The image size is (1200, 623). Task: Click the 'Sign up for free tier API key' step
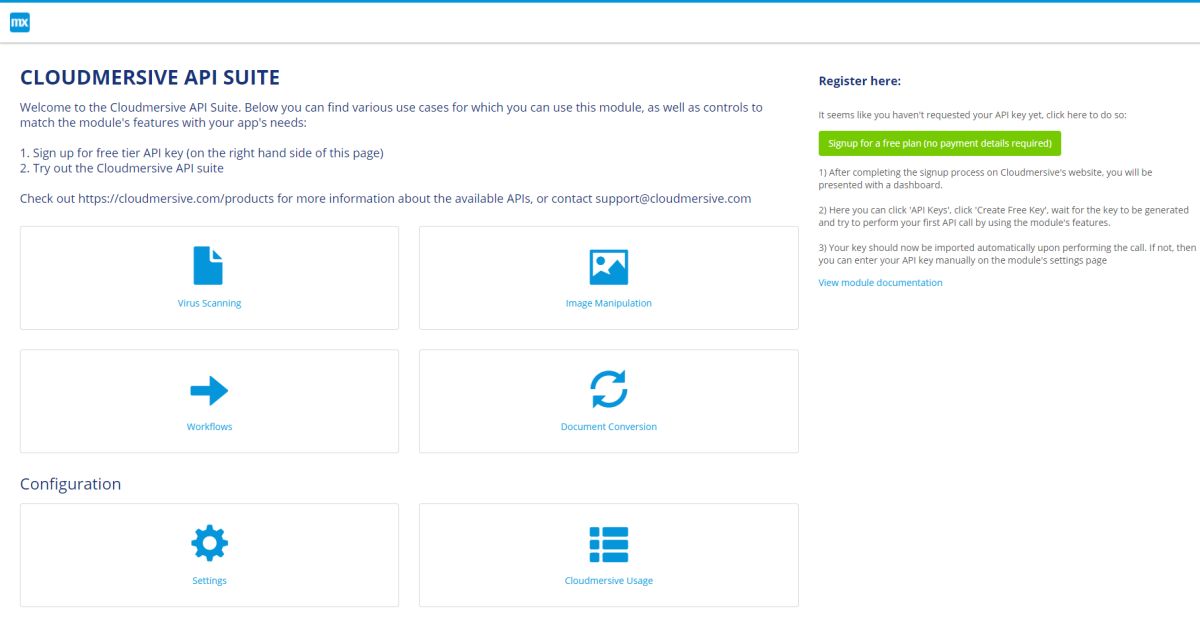202,153
